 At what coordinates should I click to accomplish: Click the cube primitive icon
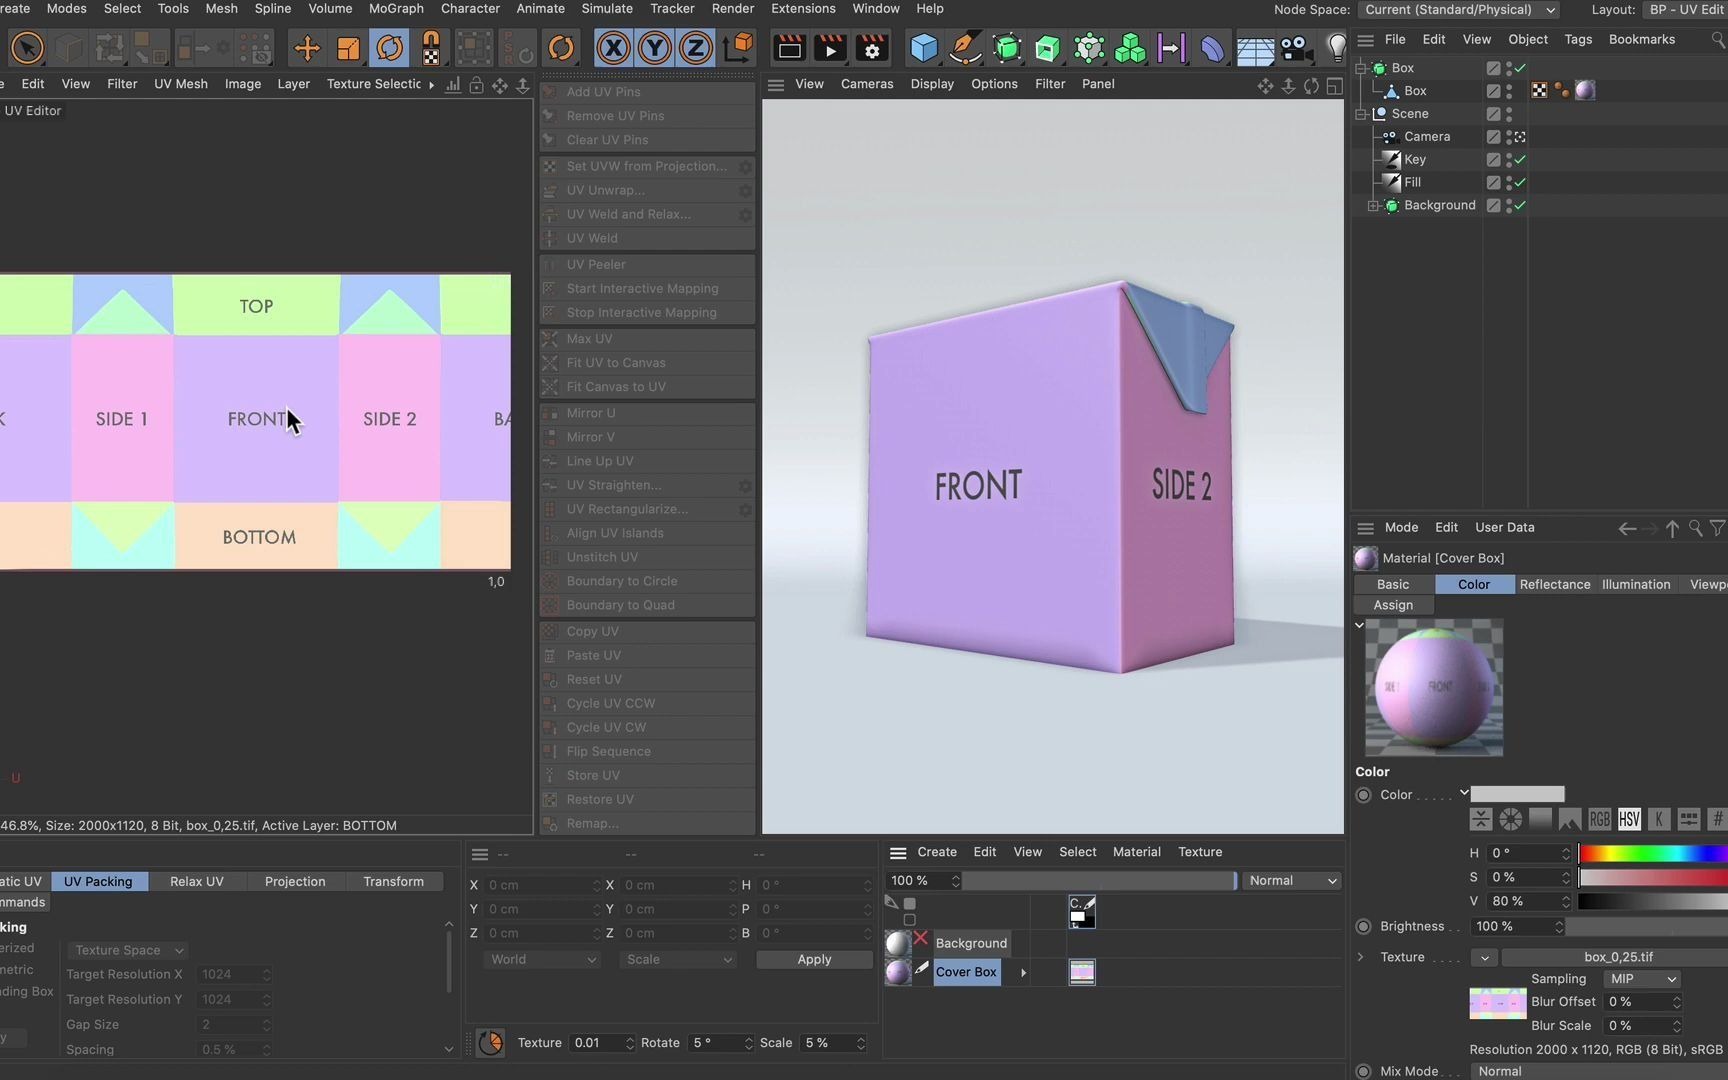coord(923,47)
